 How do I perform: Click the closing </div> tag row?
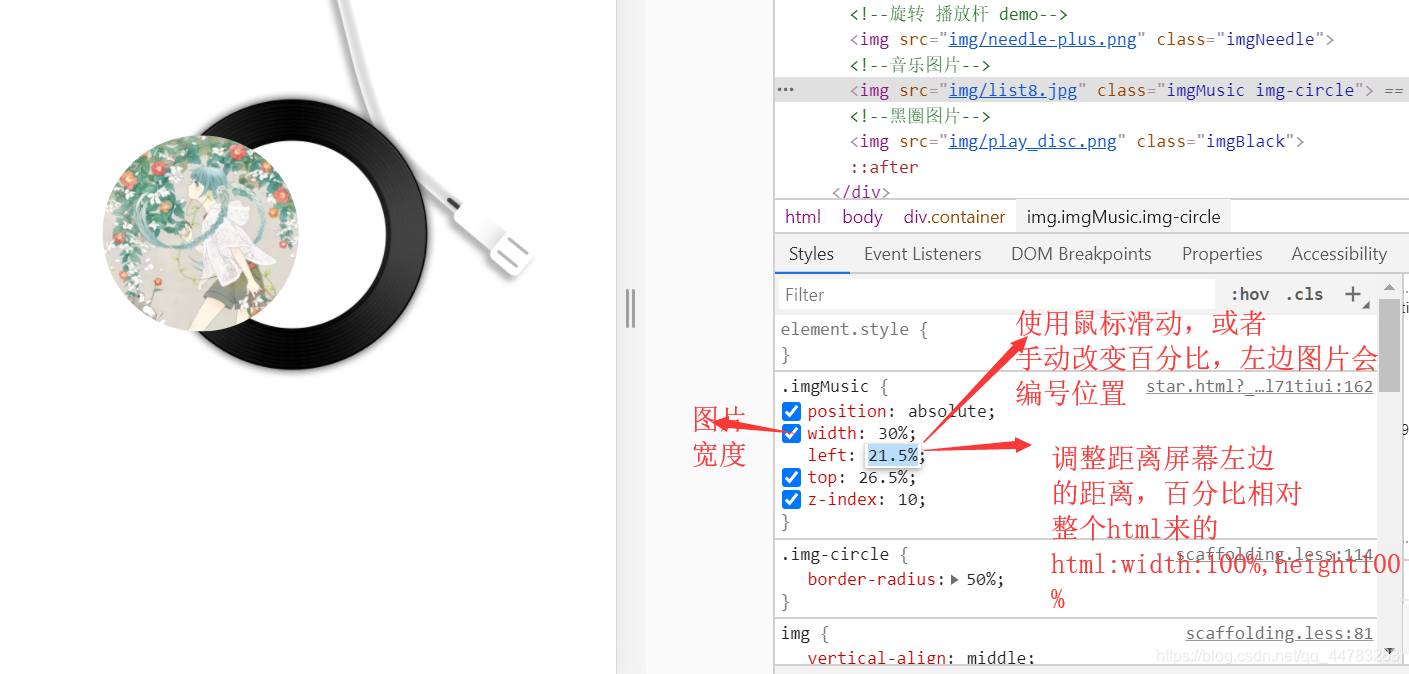[x=861, y=192]
